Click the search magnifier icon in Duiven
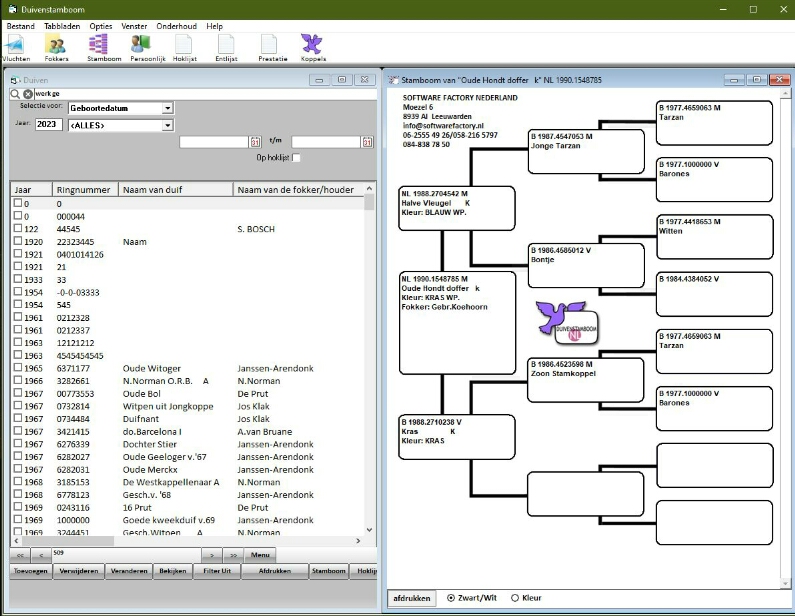Image resolution: width=795 pixels, height=616 pixels. point(15,94)
